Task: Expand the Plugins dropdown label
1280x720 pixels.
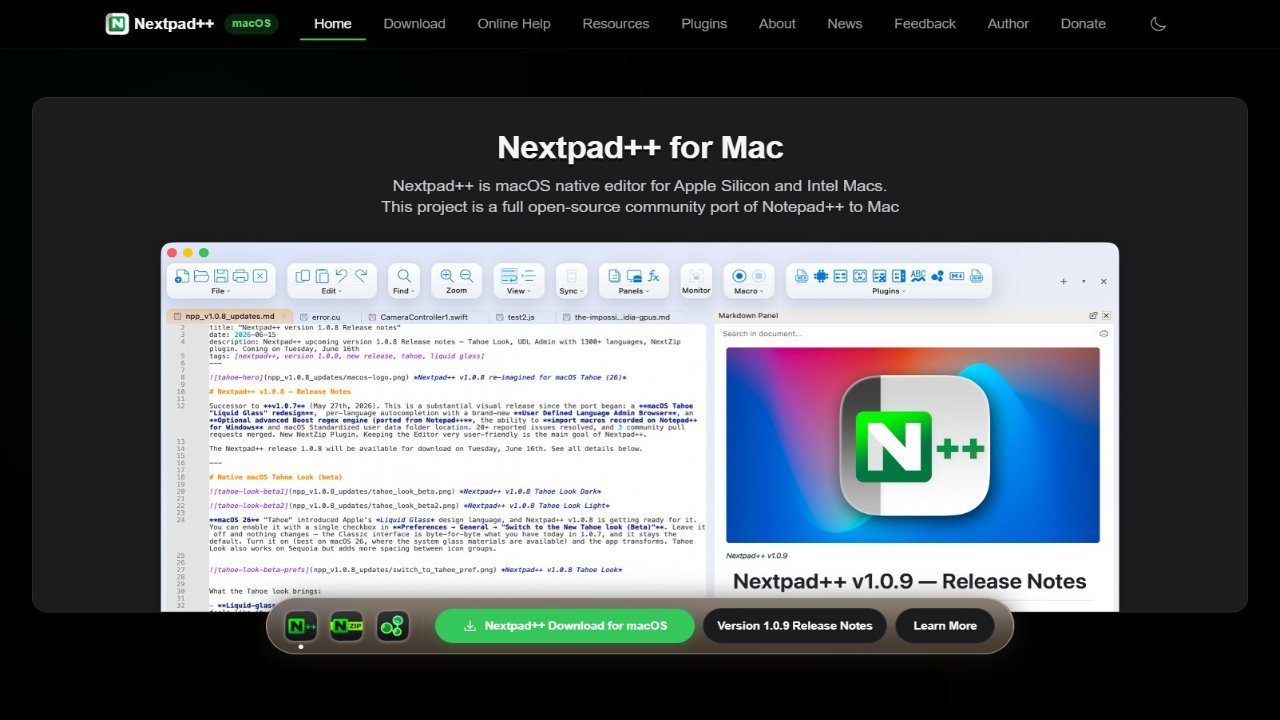Action: point(889,291)
